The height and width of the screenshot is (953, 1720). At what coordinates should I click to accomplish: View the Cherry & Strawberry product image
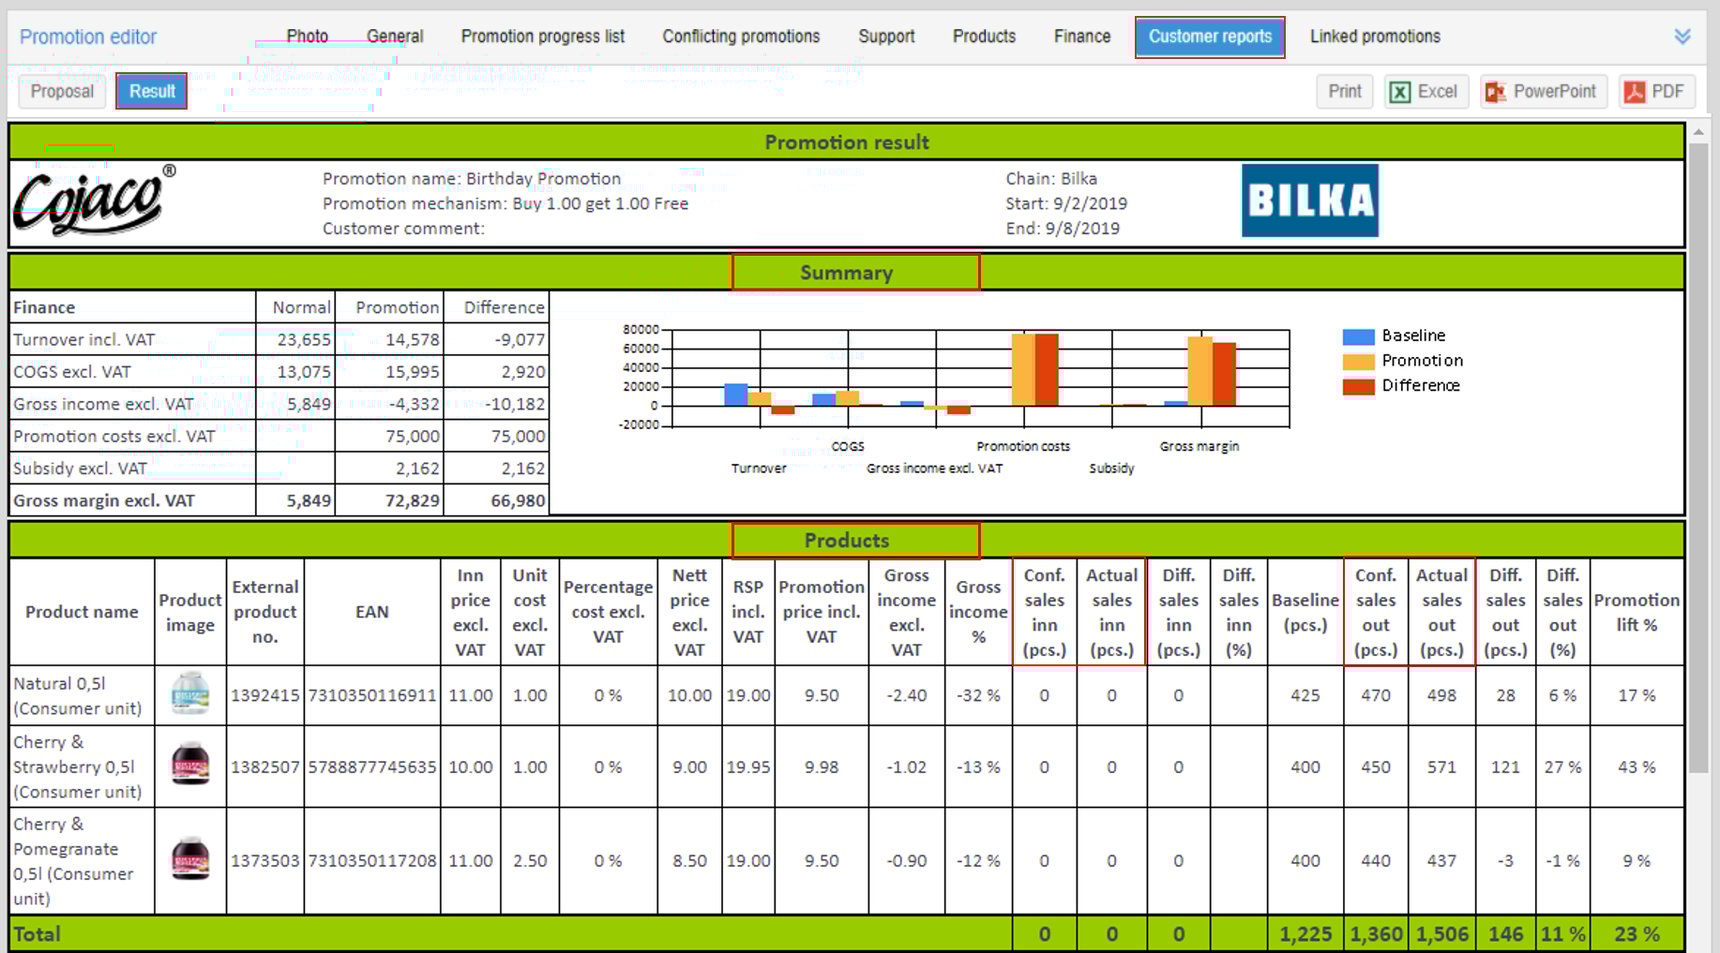(x=190, y=767)
